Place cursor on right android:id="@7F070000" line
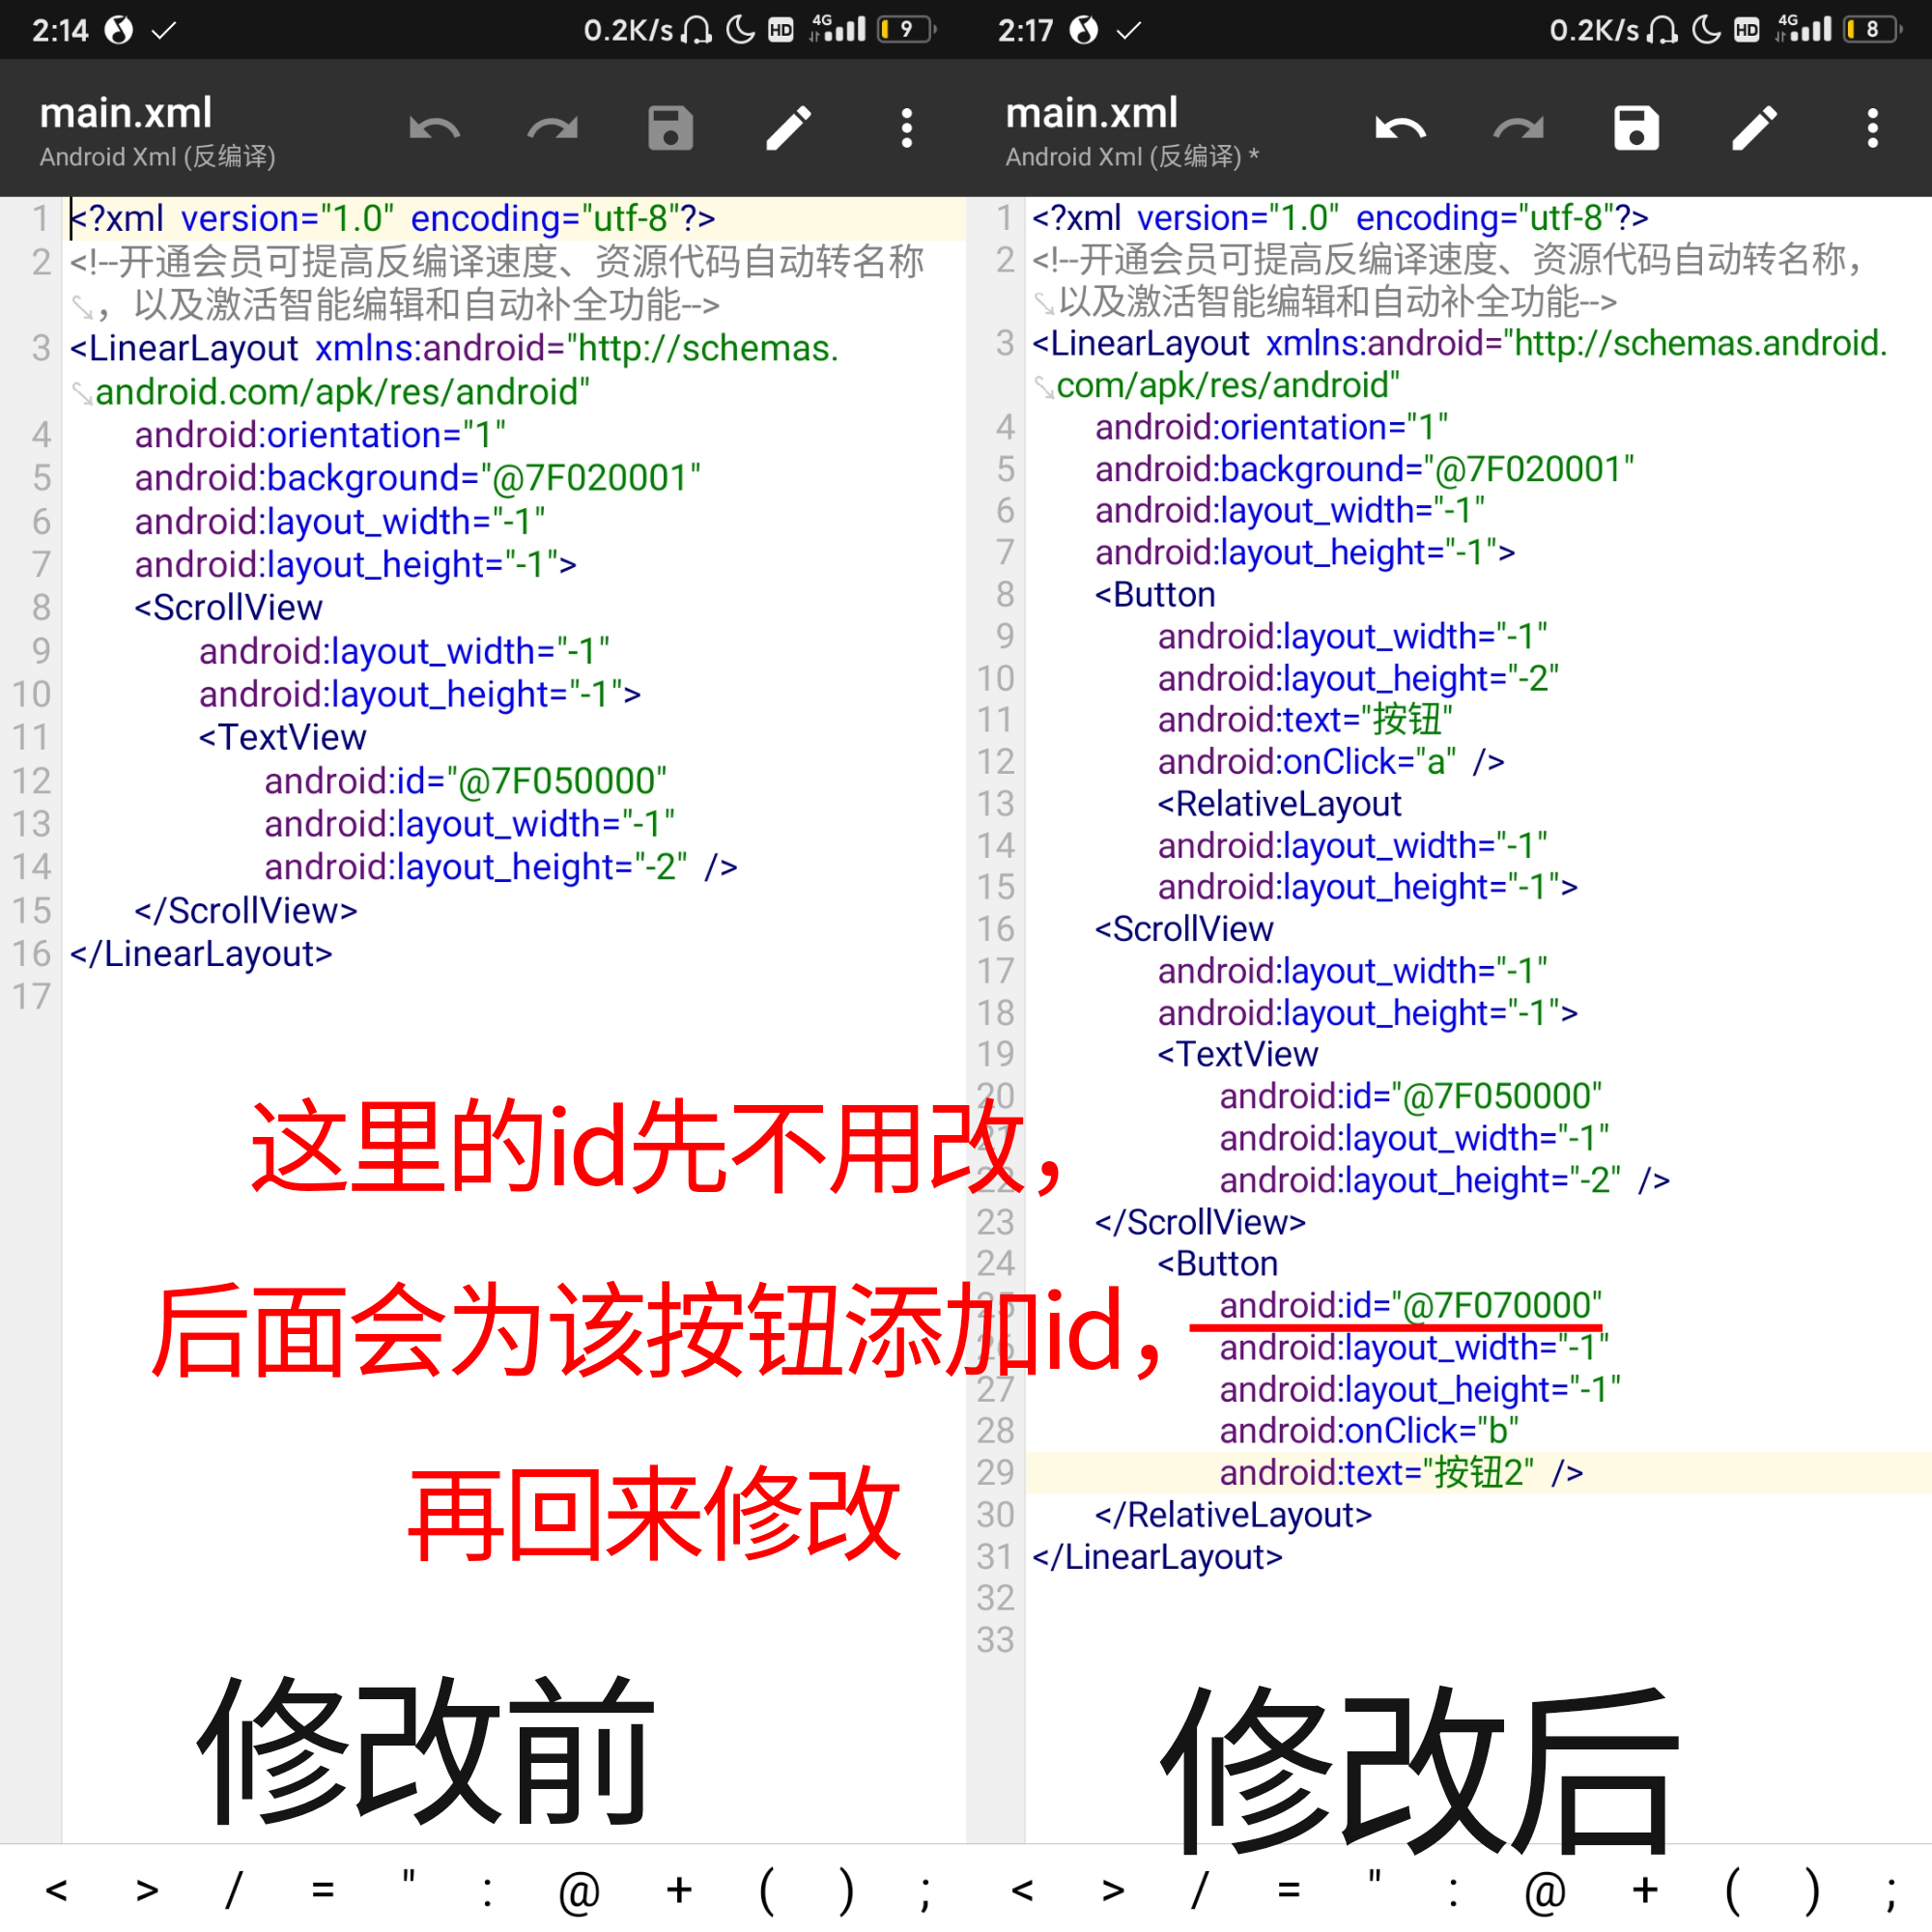 click(1410, 1305)
